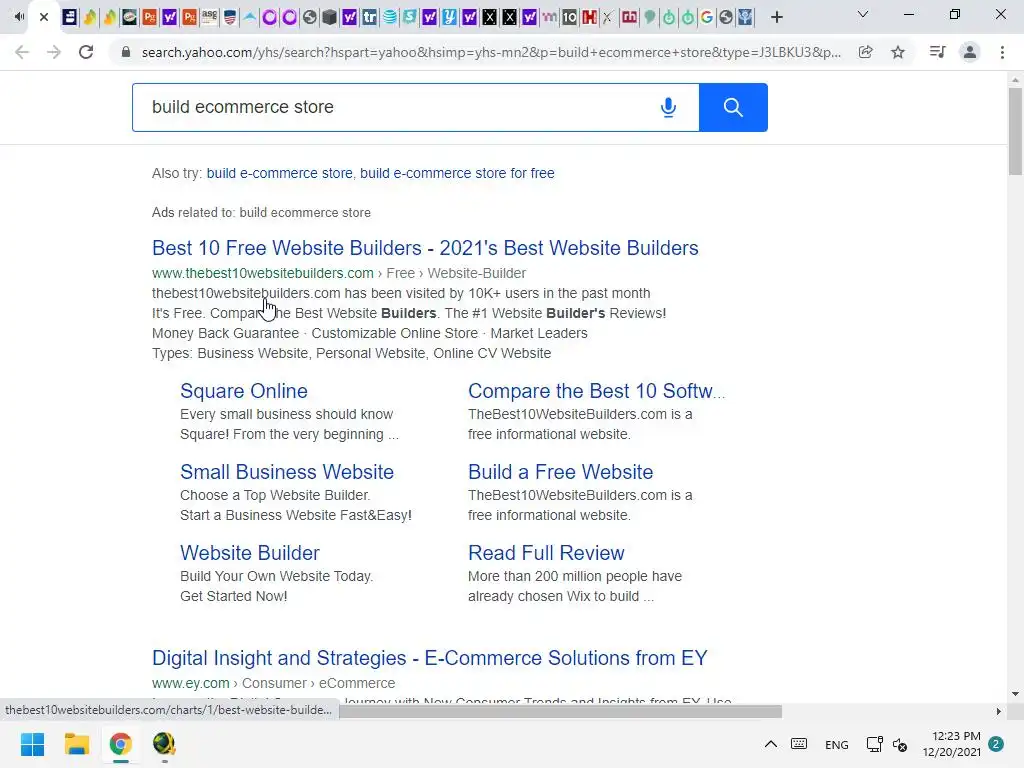Click the scroll-down arrow of vertical scrollbar
The height and width of the screenshot is (768, 1024).
(1015, 694)
